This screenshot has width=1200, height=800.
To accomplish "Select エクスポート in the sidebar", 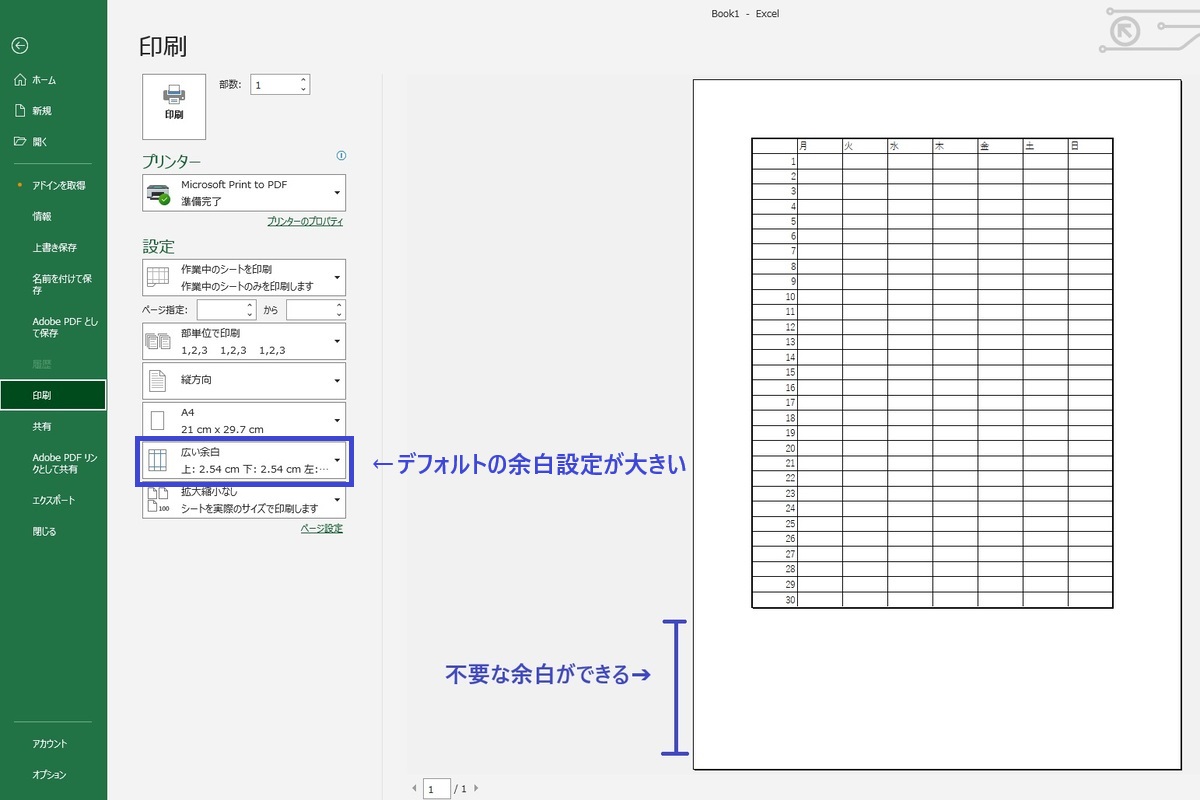I will point(54,500).
